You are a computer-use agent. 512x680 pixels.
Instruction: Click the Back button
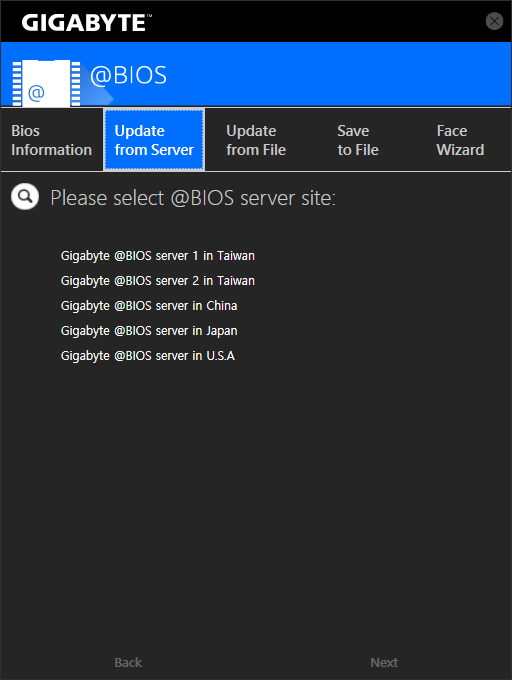[x=128, y=662]
